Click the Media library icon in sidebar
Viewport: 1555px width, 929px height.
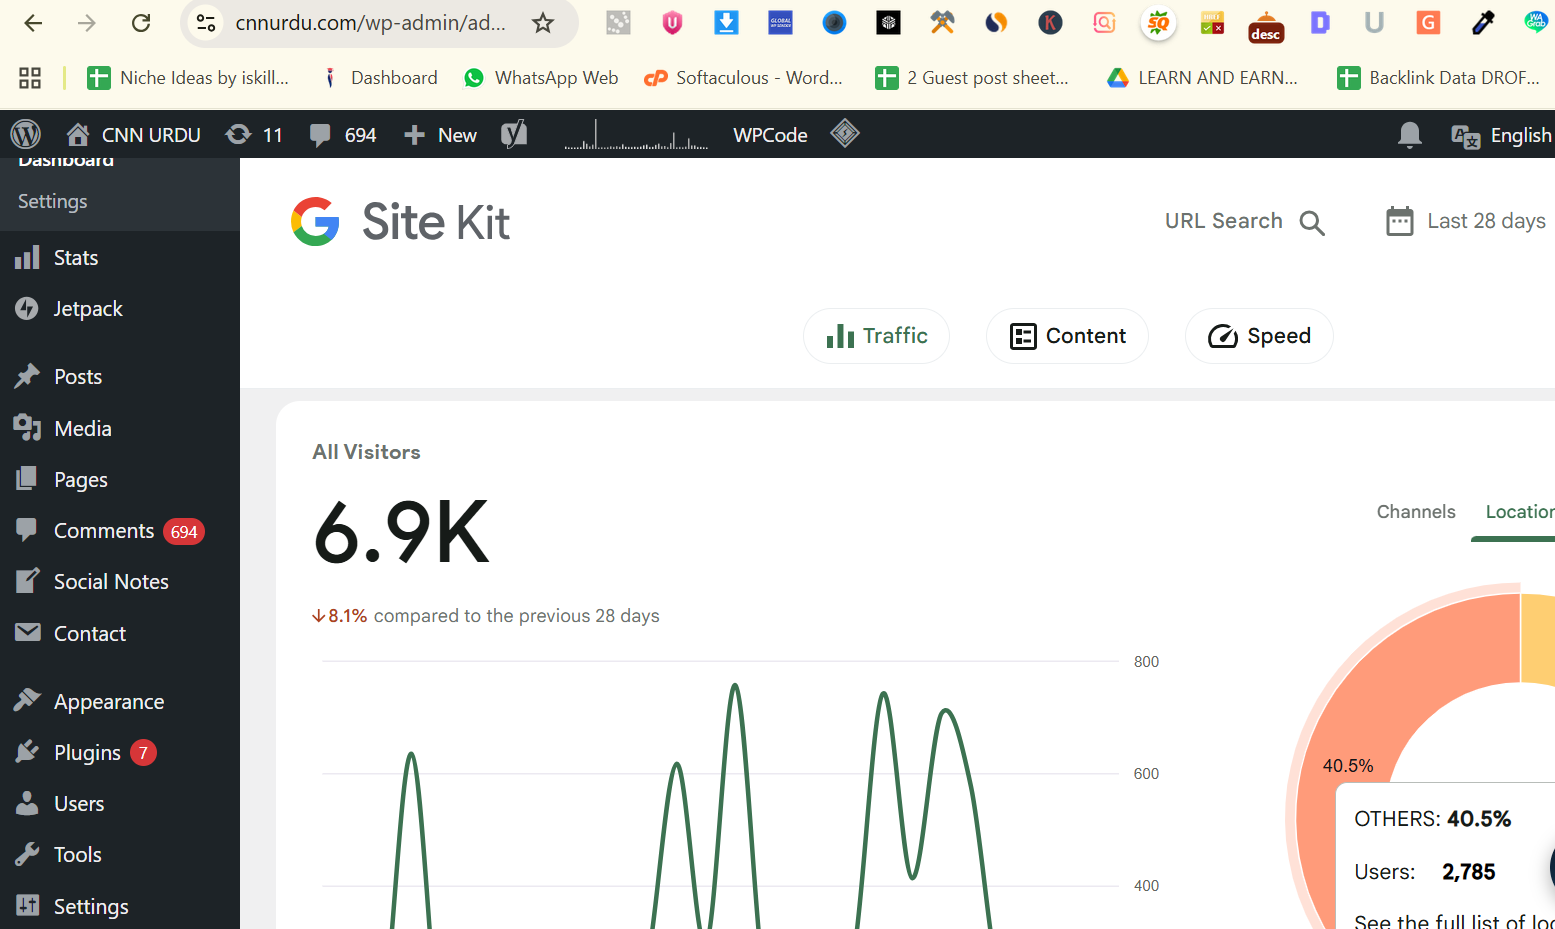click(27, 428)
